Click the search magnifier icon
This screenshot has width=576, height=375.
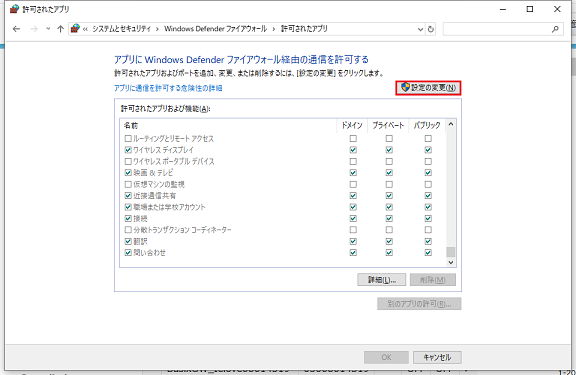tap(555, 29)
